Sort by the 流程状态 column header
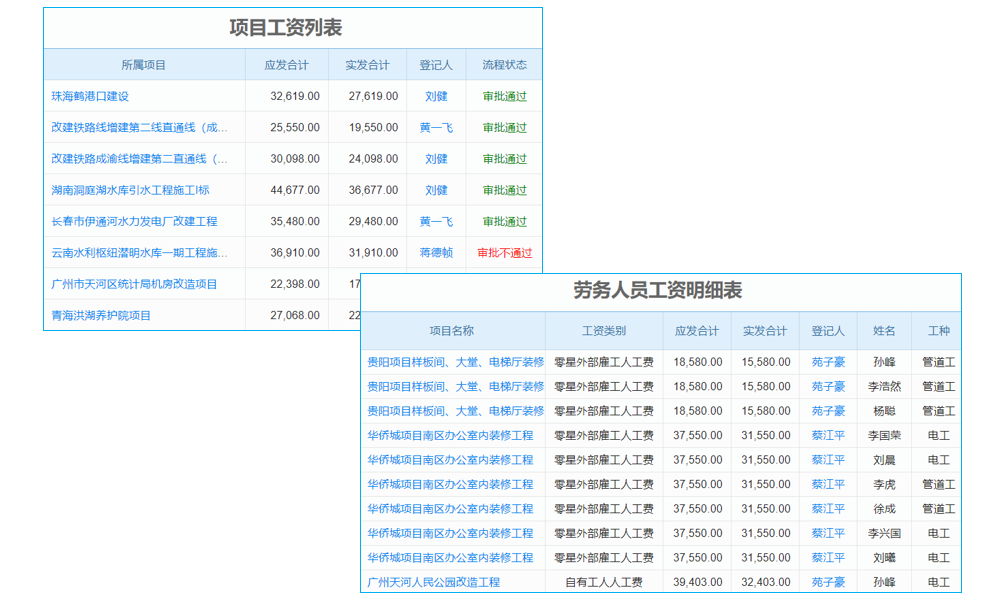This screenshot has height=600, width=1000. tap(504, 64)
